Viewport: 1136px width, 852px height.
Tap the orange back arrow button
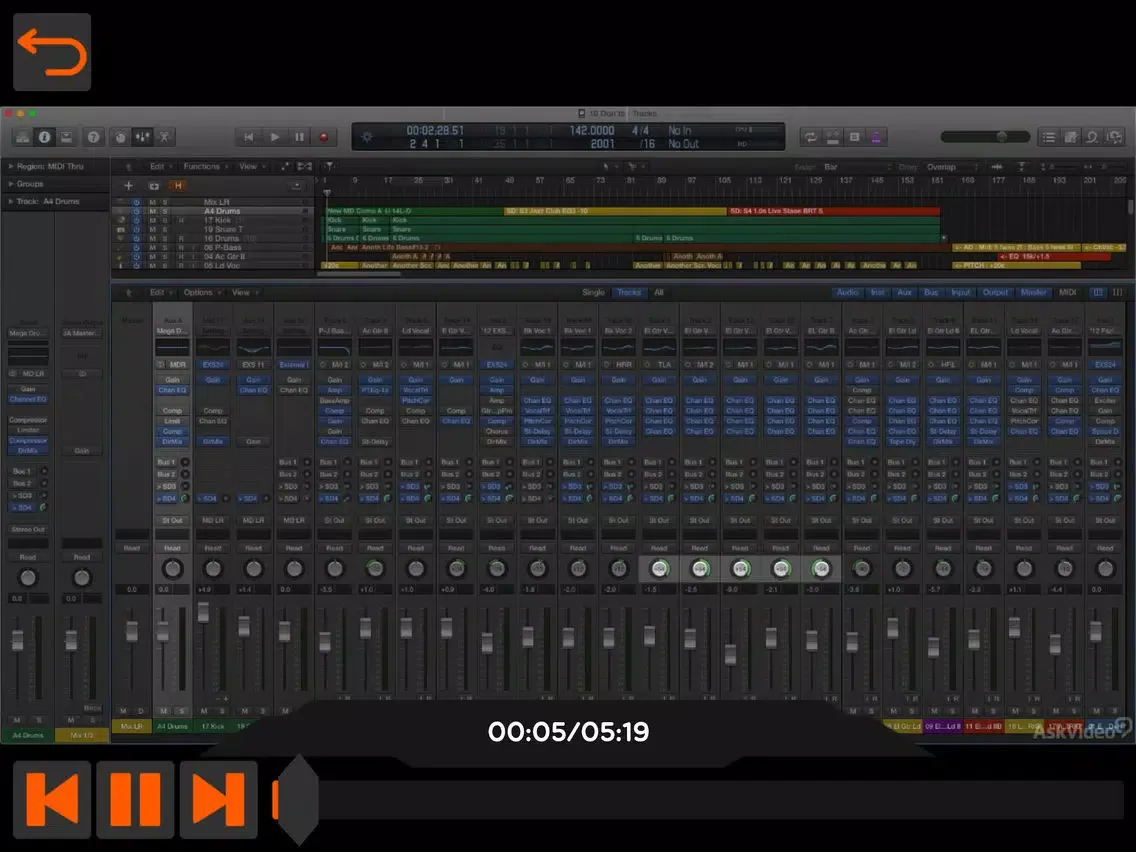coord(52,52)
